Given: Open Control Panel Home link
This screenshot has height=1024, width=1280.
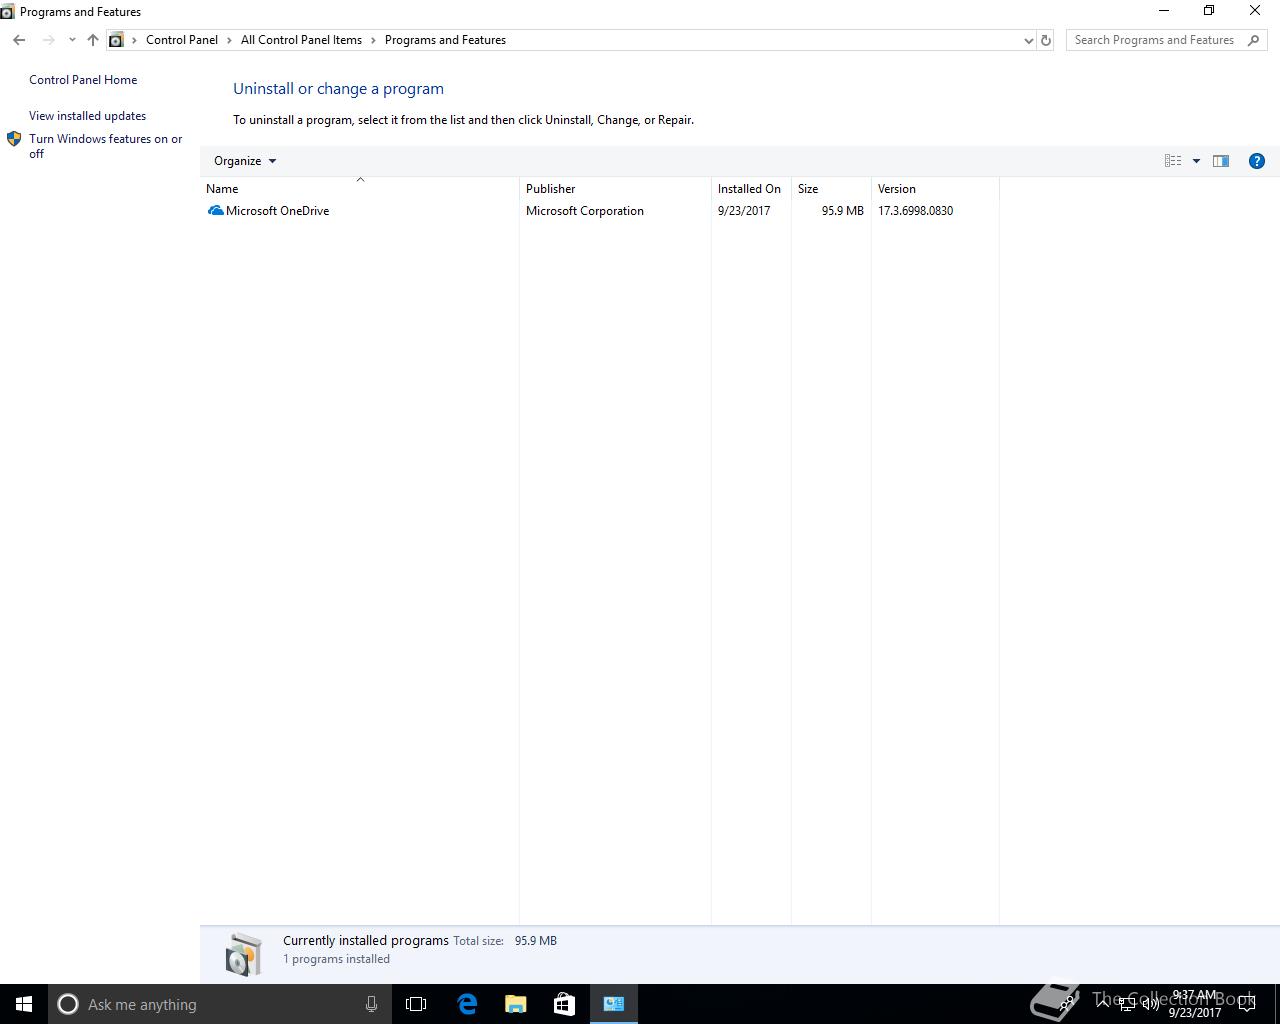Looking at the screenshot, I should [x=83, y=80].
